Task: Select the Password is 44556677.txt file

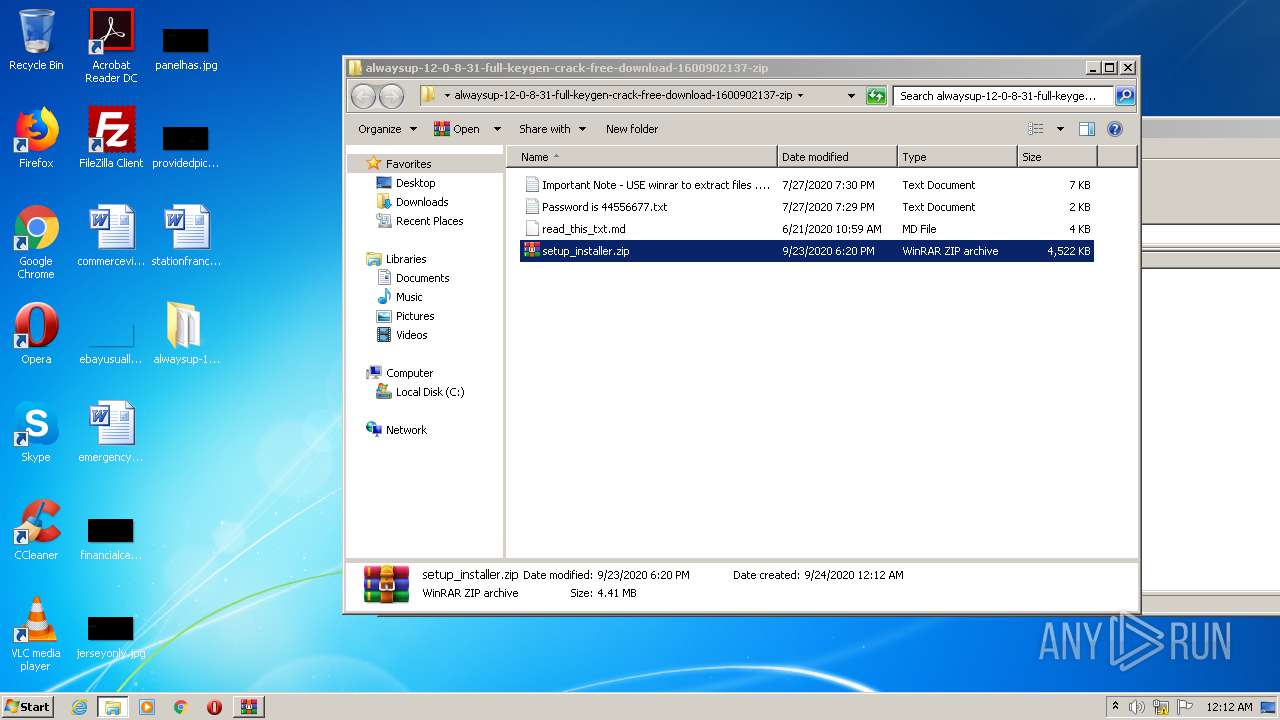Action: (x=604, y=207)
